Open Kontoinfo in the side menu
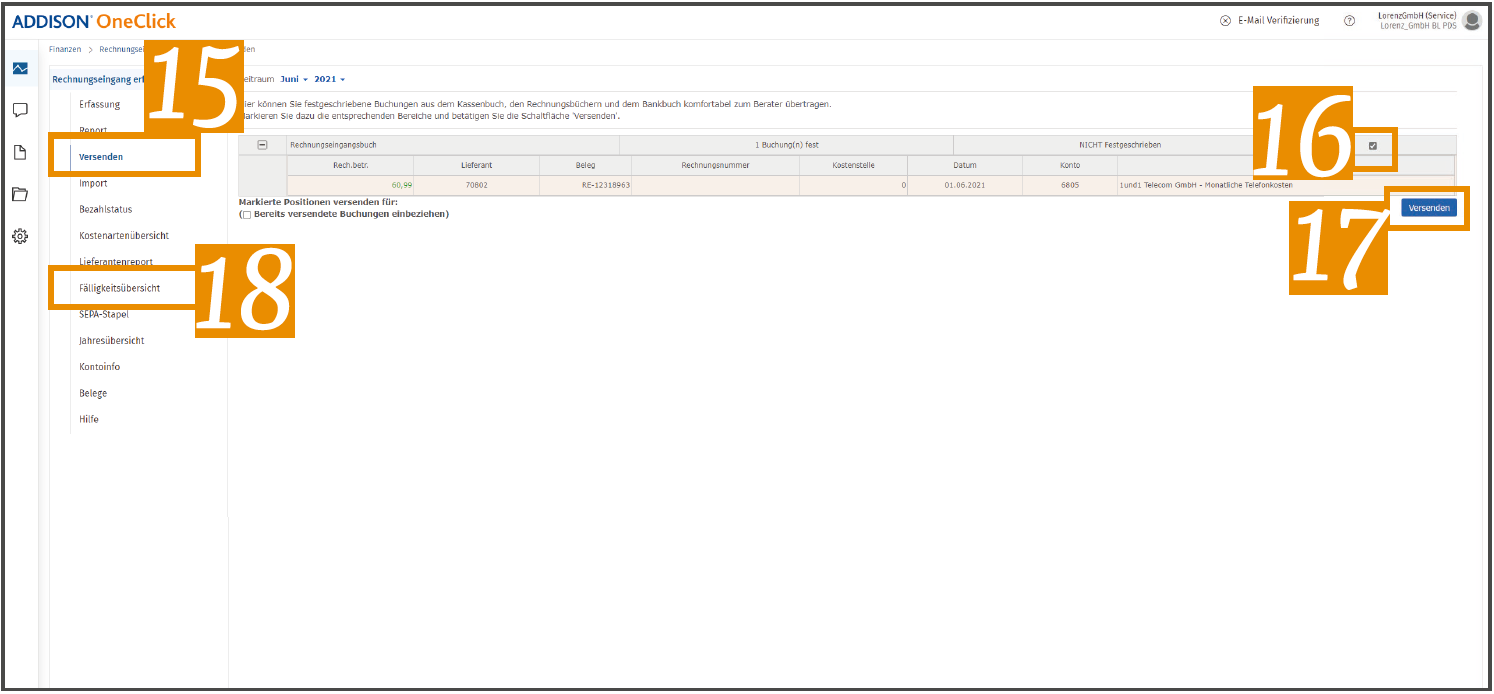Viewport: 1494px width, 694px height. point(98,366)
